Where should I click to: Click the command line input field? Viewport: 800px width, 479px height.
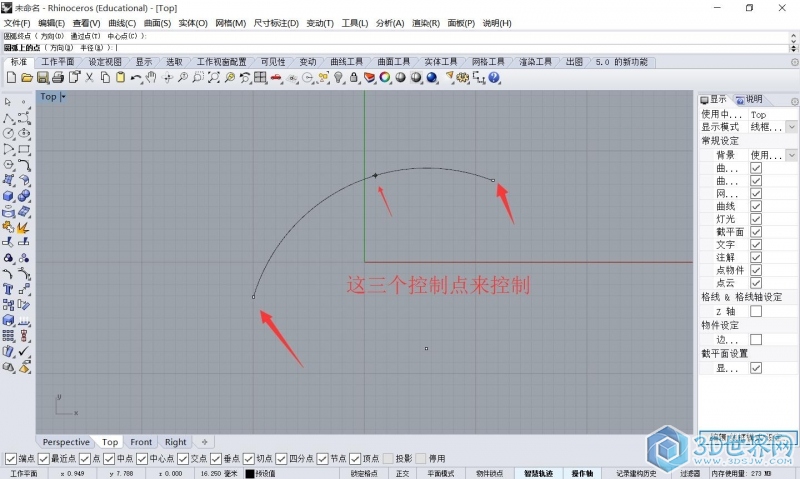click(x=396, y=47)
